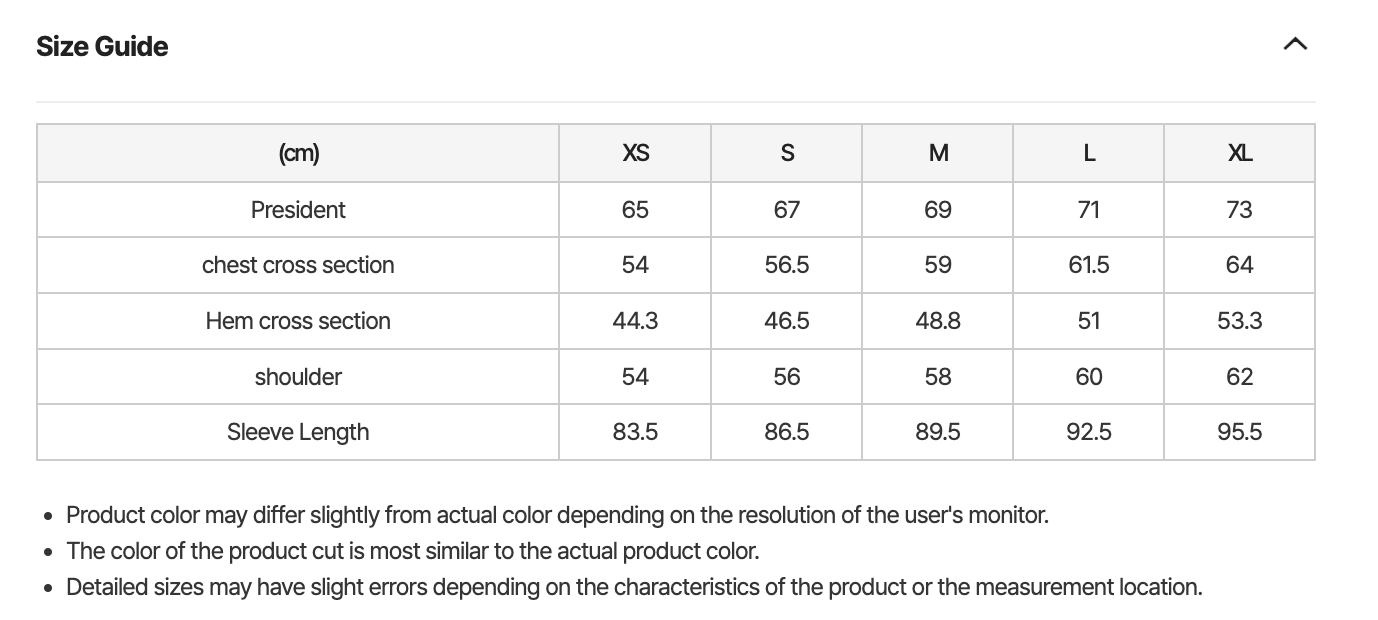Select the President row label
1378x620 pixels.
(298, 210)
